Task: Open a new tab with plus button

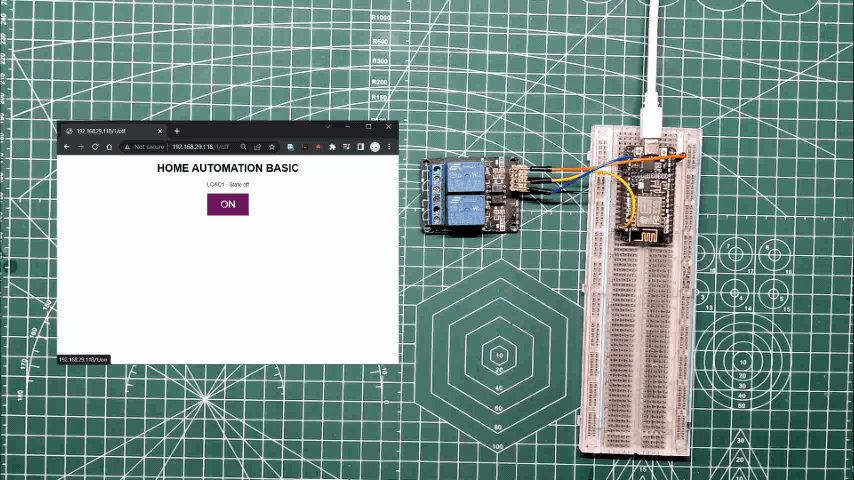Action: (176, 131)
